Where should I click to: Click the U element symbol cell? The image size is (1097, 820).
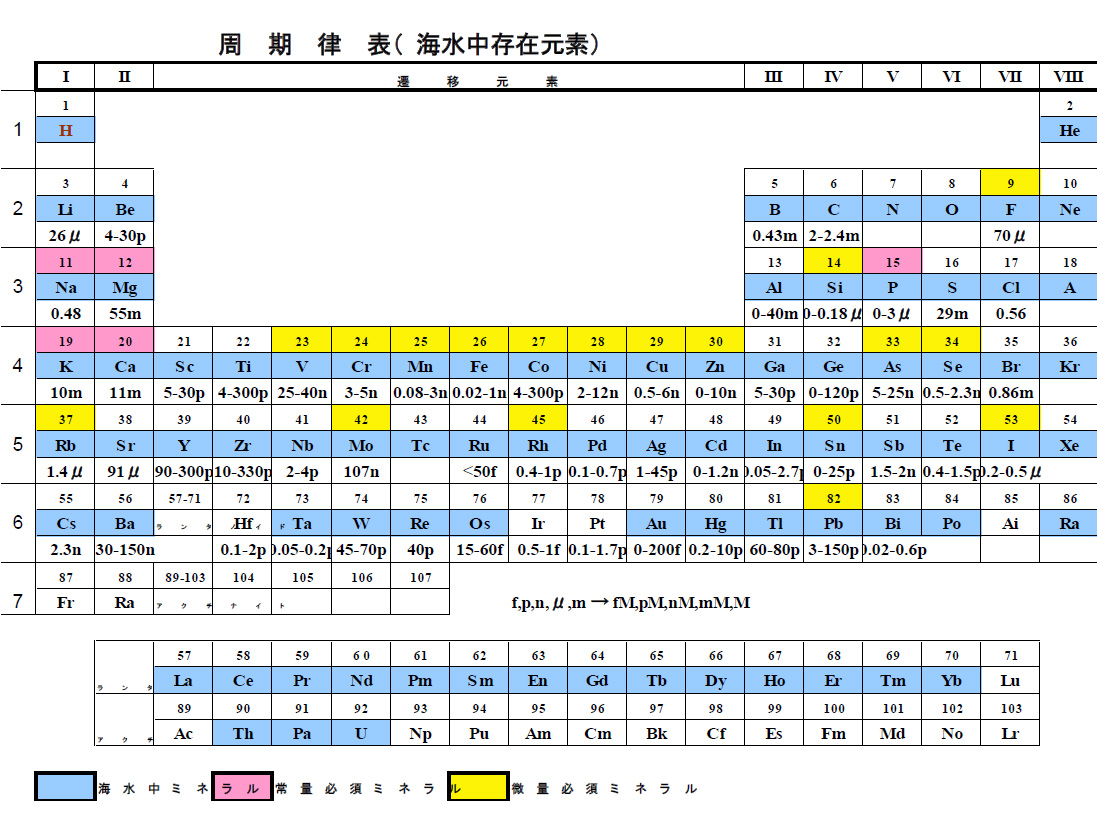pos(360,733)
